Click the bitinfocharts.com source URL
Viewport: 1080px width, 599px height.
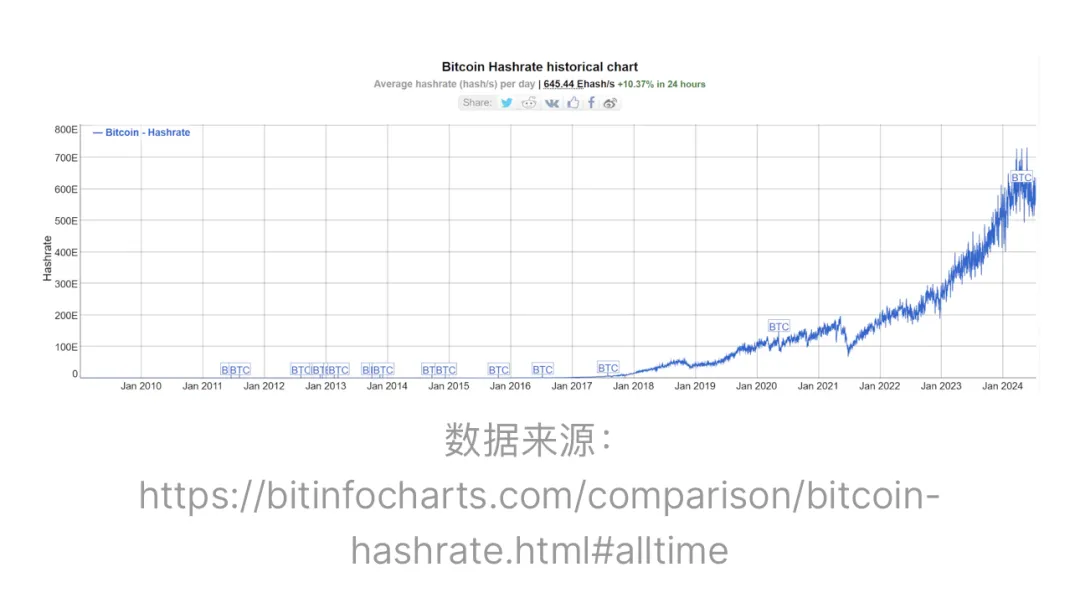pos(539,521)
